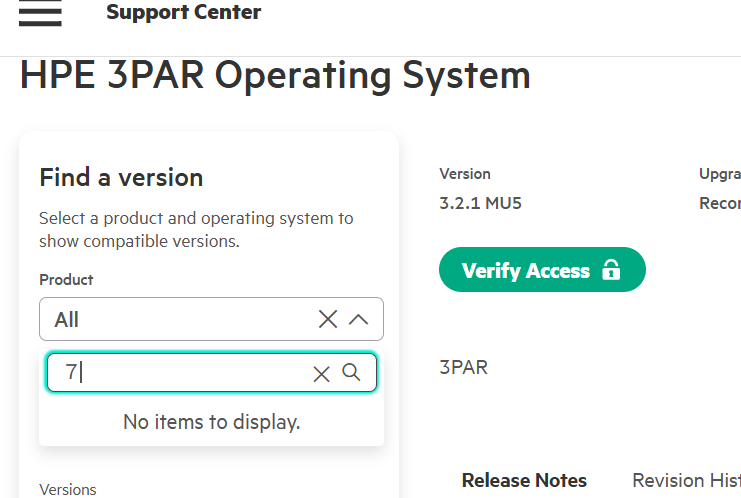
Task: Open the Revision History tab
Action: pos(686,480)
